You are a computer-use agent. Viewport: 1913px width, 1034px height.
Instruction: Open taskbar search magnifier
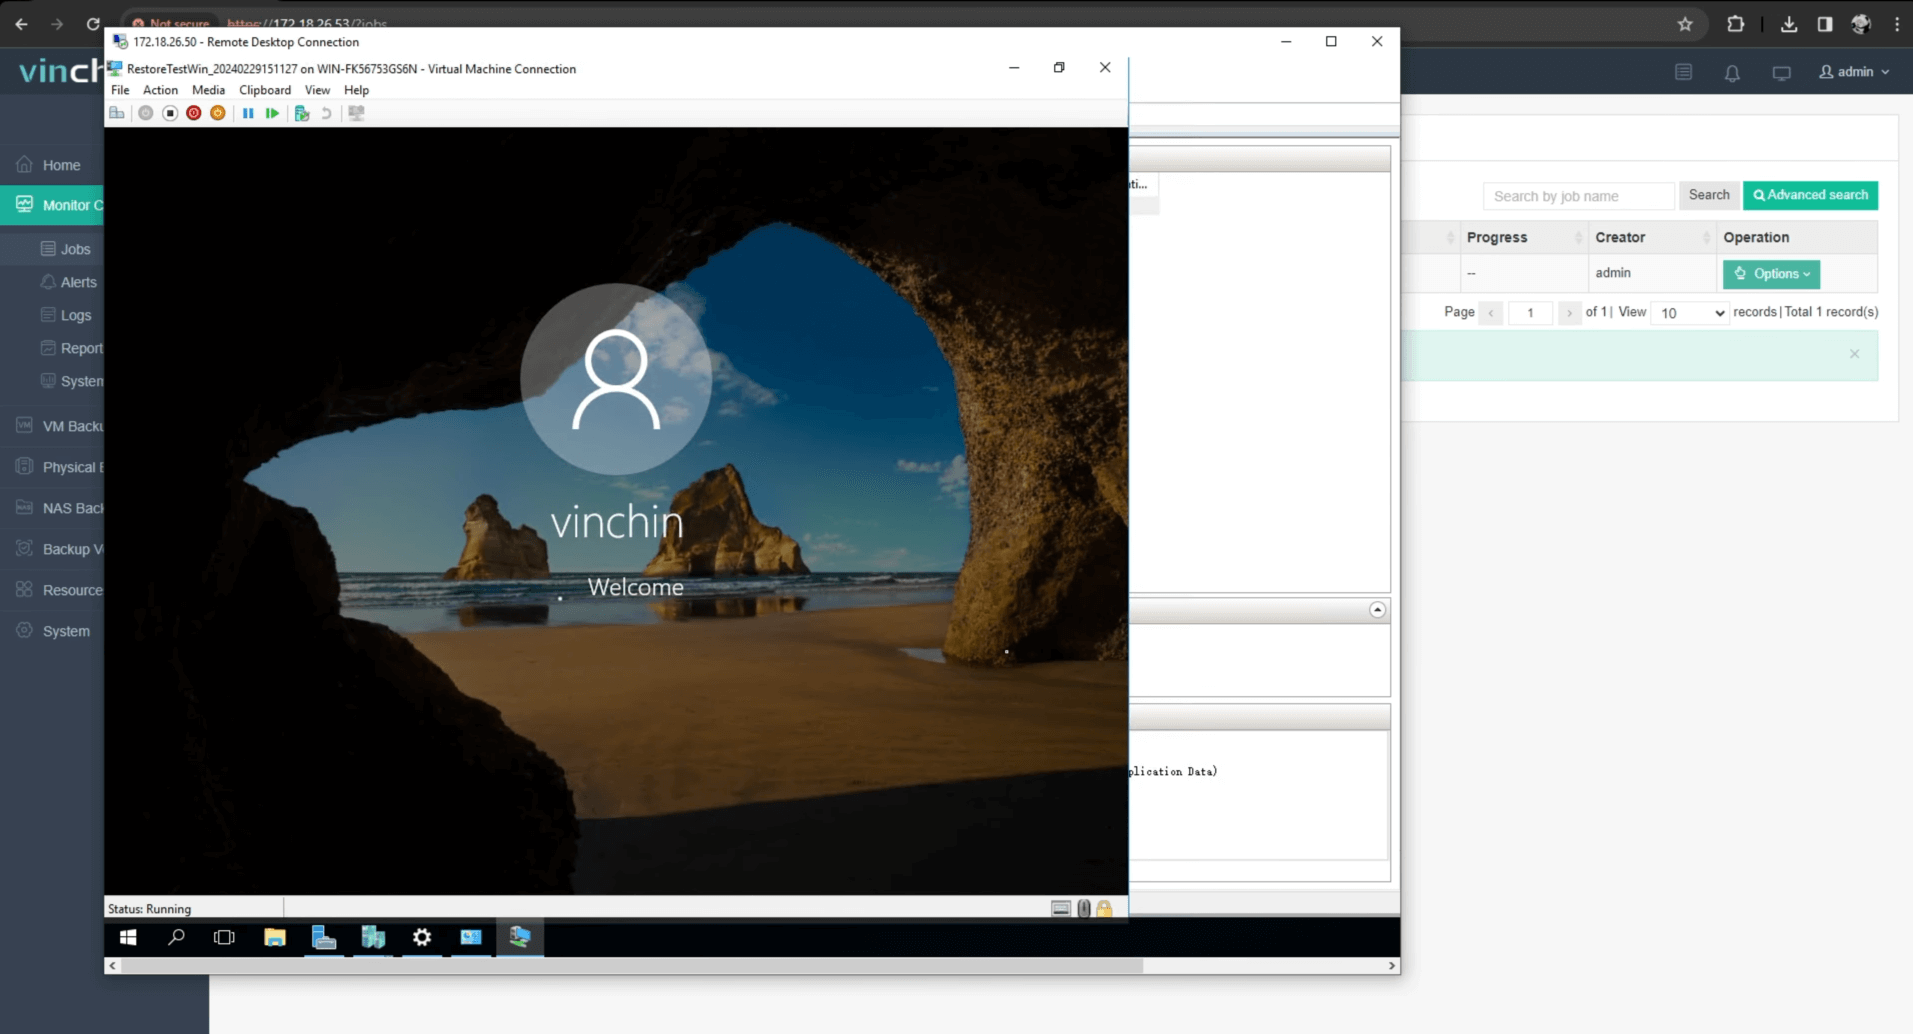coord(176,937)
